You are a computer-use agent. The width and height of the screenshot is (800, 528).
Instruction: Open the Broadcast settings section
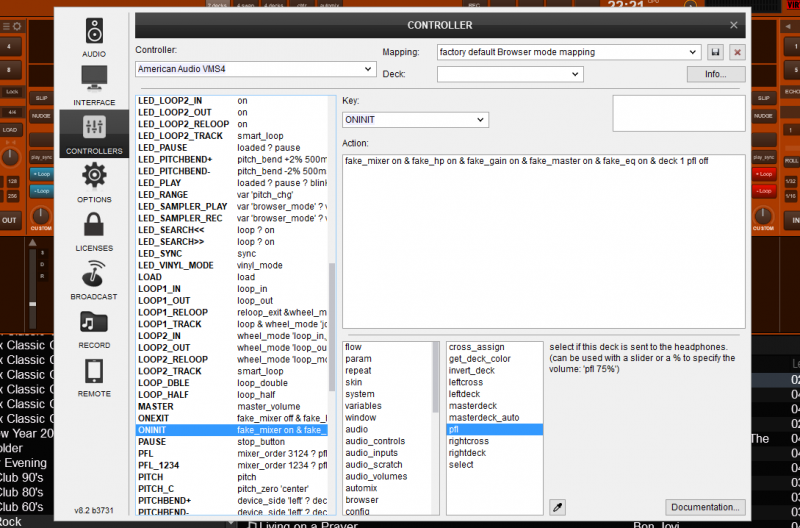94,280
